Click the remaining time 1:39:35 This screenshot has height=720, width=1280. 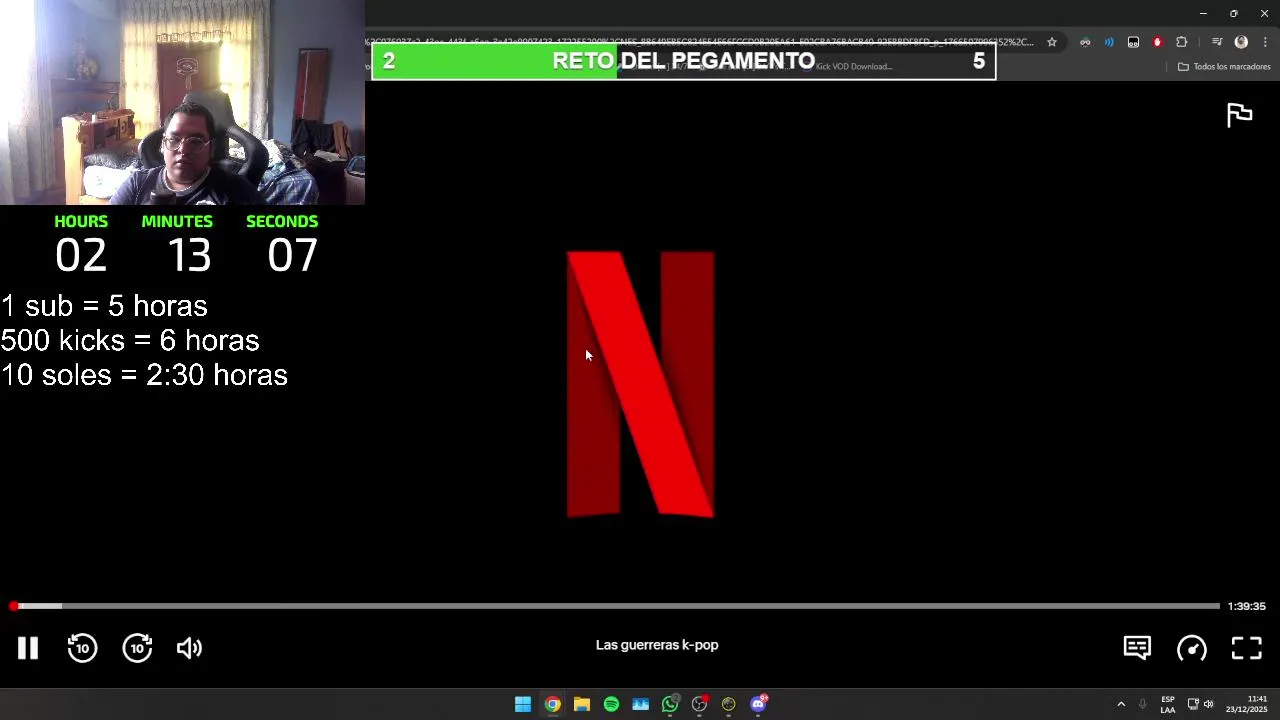[1247, 606]
